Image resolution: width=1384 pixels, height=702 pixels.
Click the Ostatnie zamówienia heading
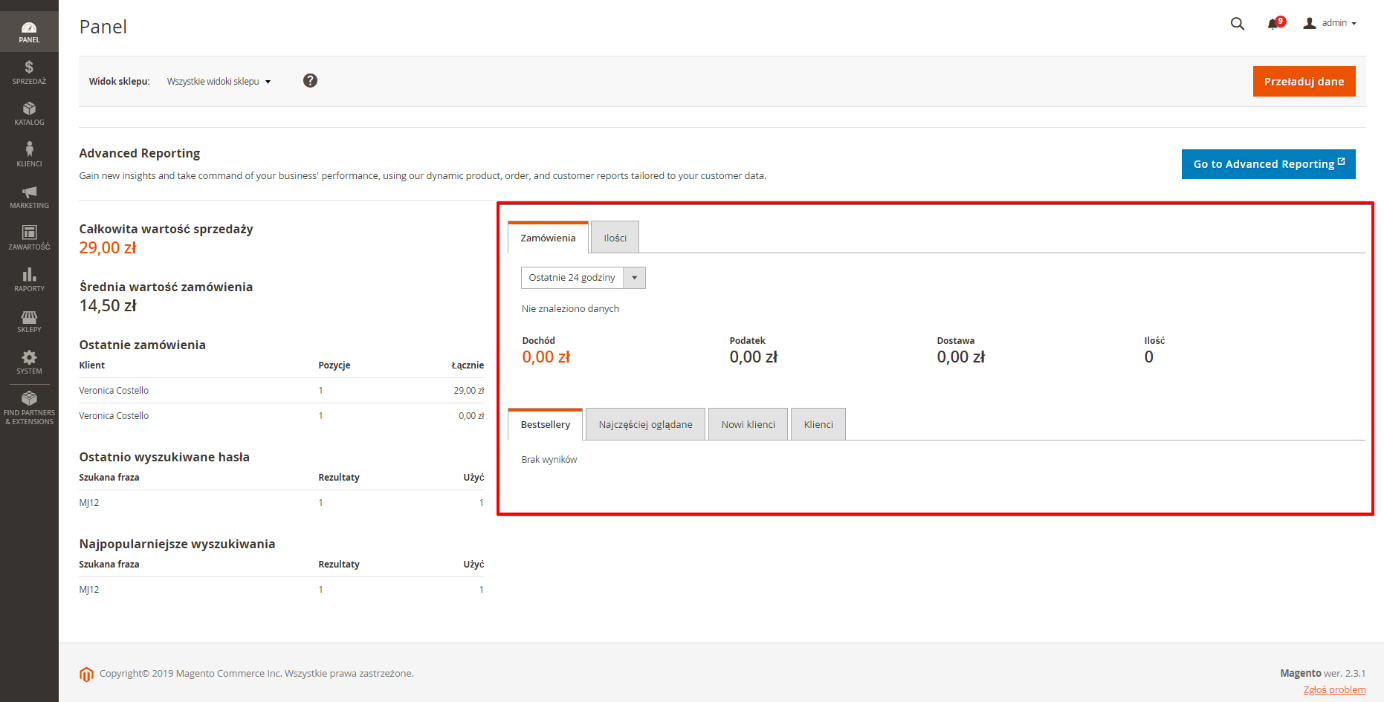(x=142, y=344)
